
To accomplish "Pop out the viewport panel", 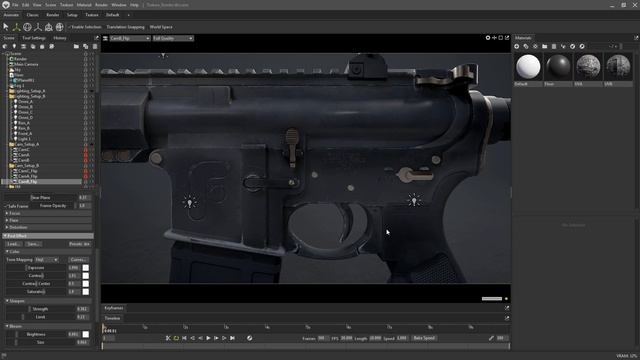I will tap(507, 38).
